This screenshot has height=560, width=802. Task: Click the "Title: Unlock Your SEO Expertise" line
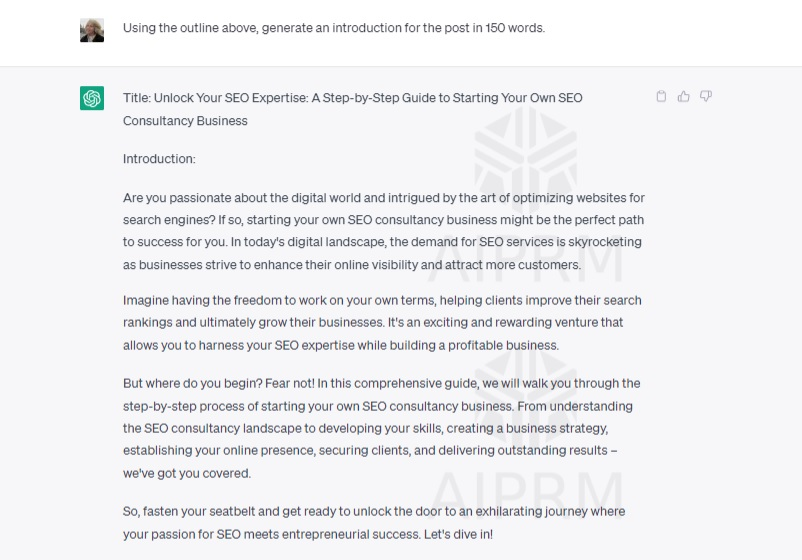coord(352,98)
